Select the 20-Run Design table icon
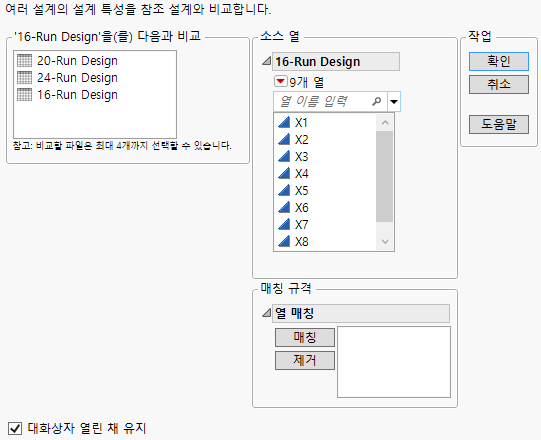The image size is (541, 440). tap(24, 61)
